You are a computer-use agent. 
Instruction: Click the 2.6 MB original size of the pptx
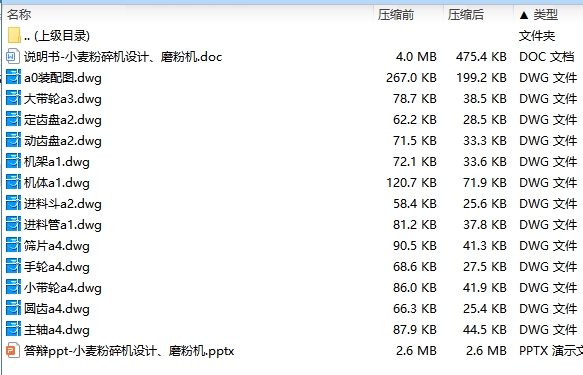(416, 350)
